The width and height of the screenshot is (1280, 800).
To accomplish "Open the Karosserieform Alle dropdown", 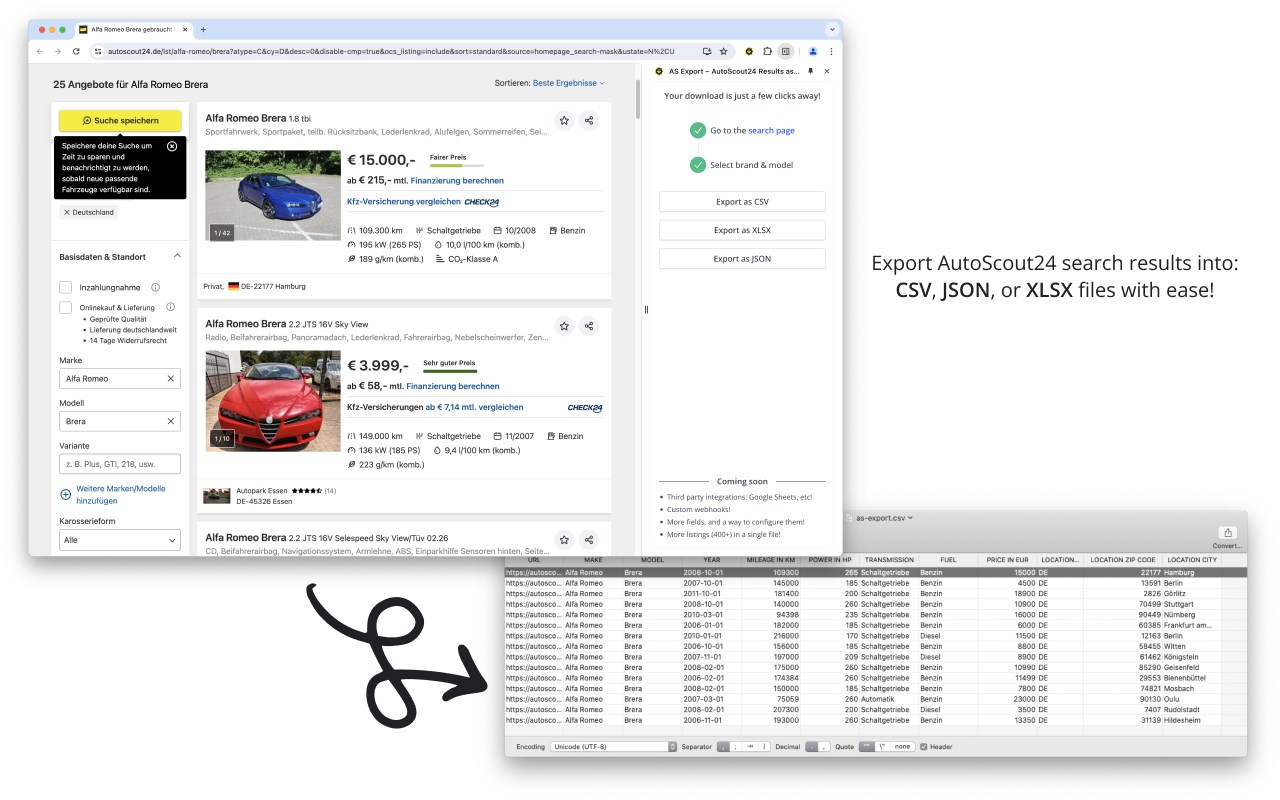I will (x=120, y=540).
